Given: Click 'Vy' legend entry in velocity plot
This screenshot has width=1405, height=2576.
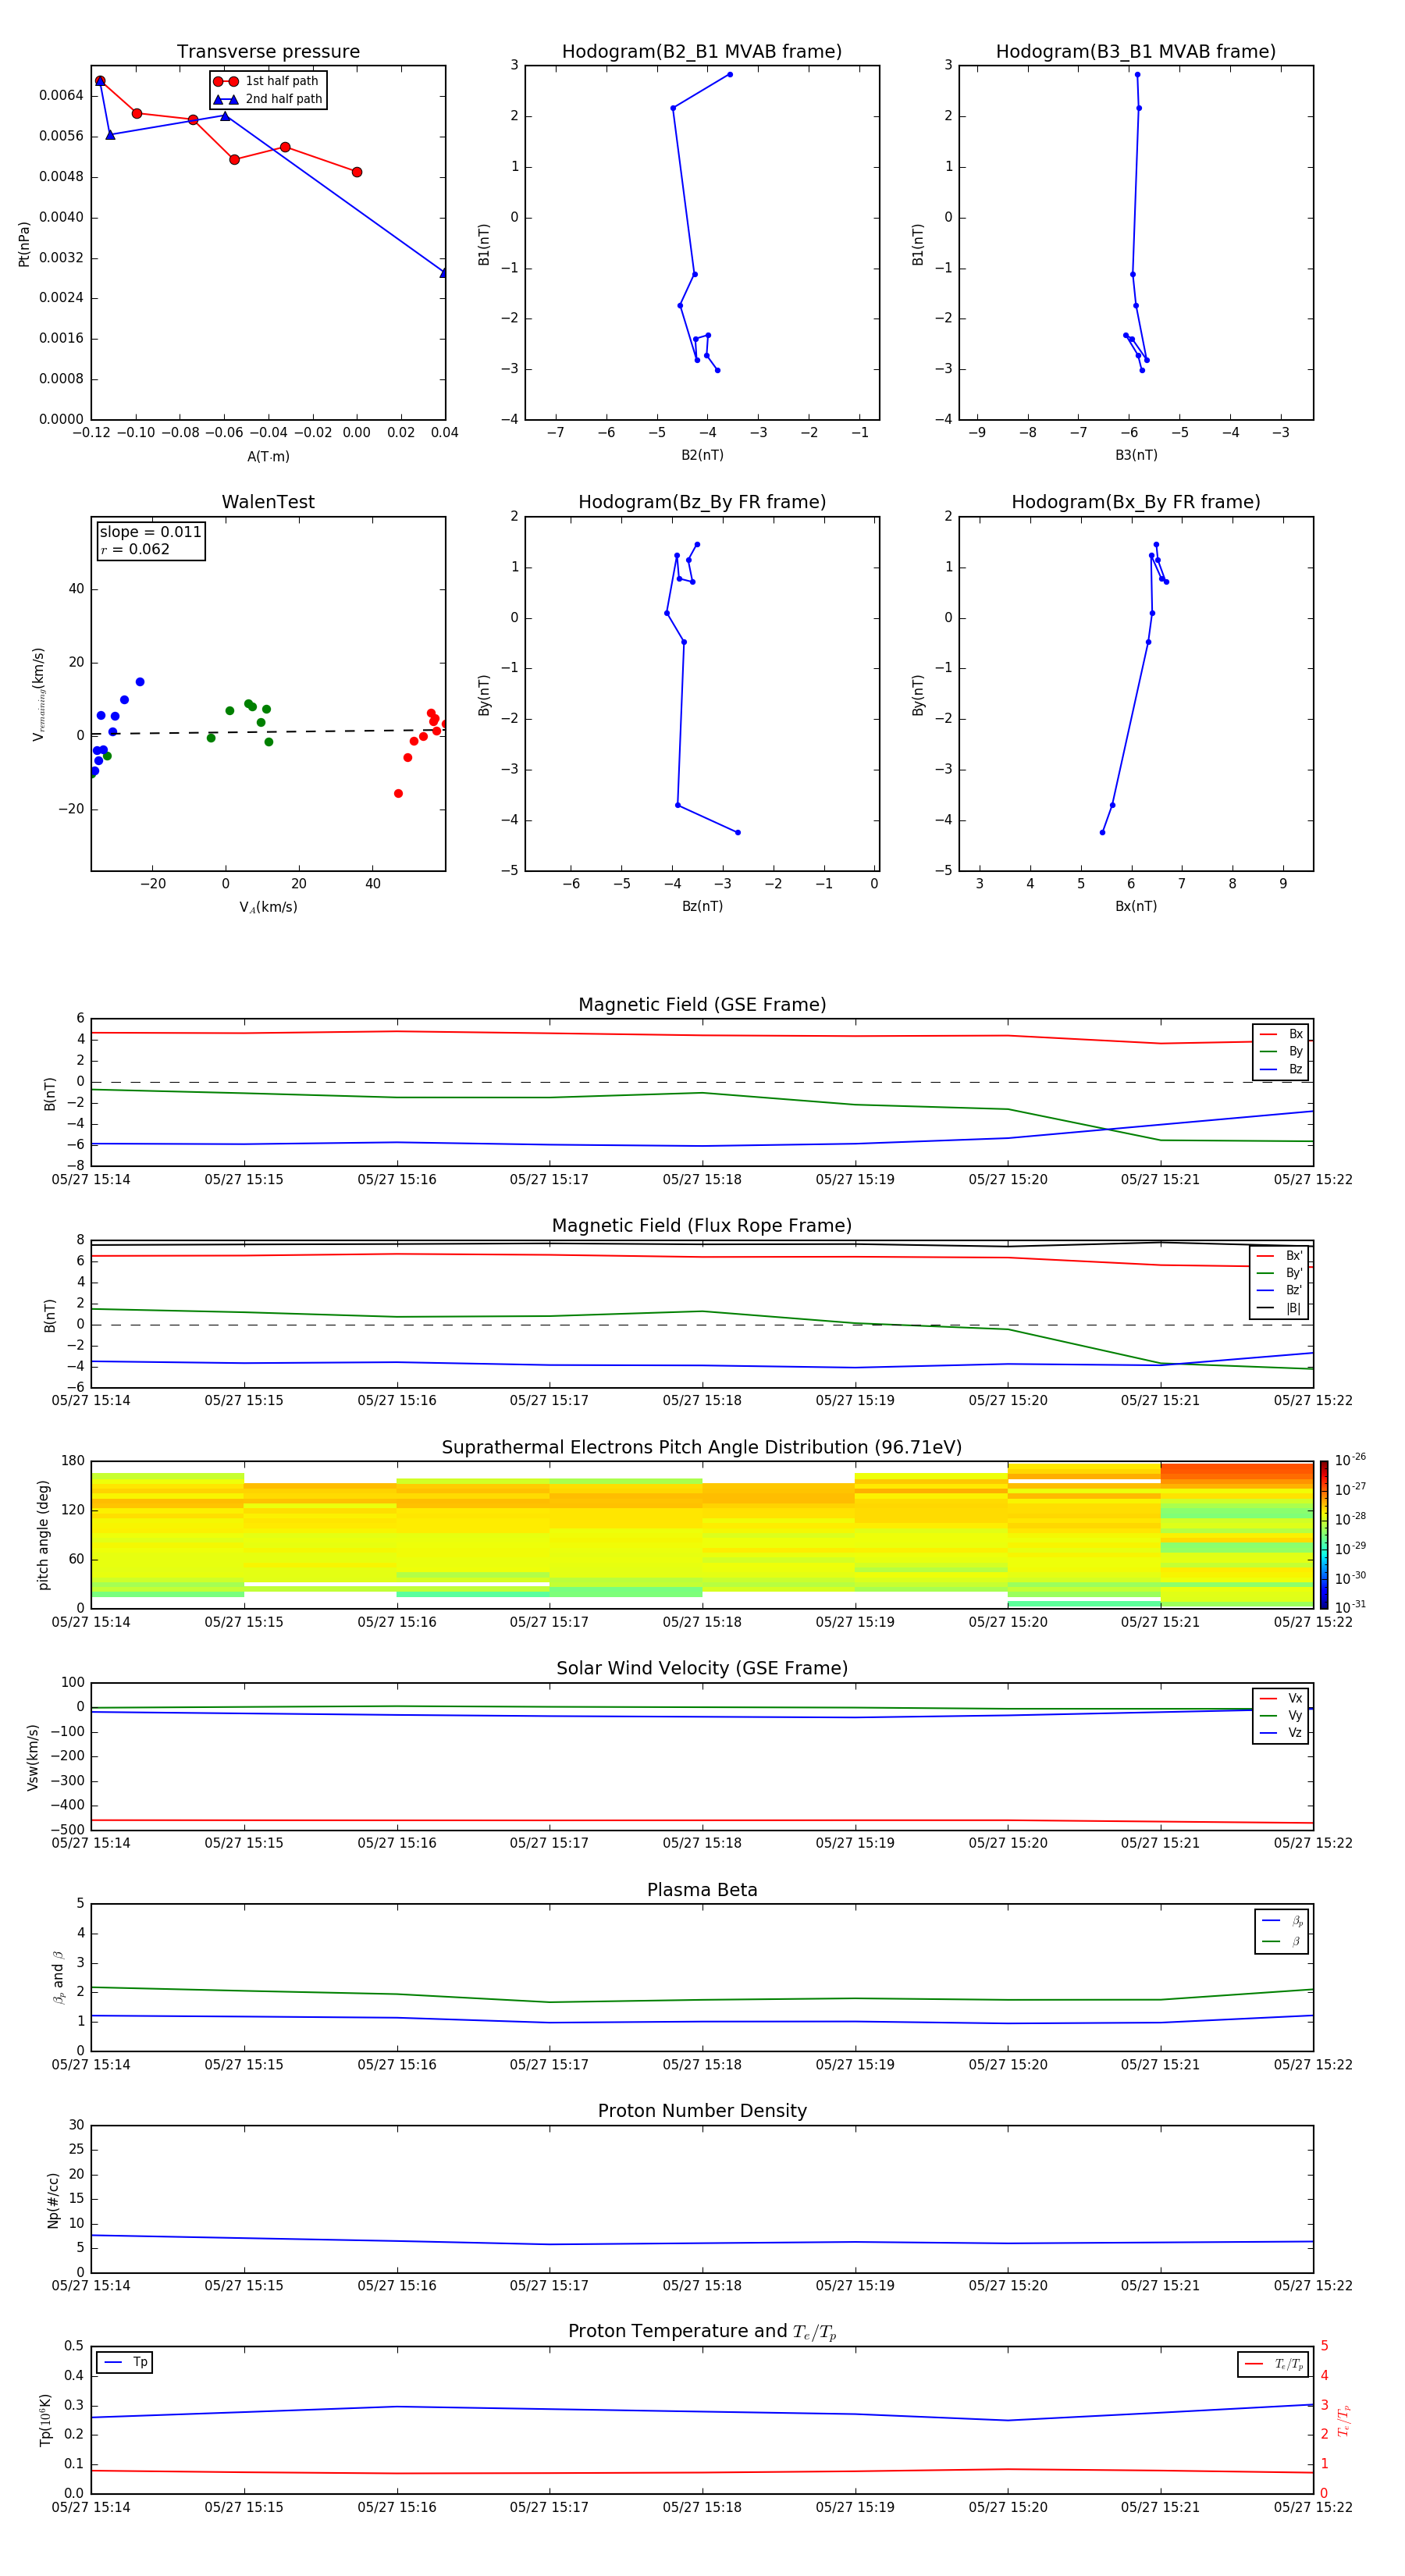Looking at the screenshot, I should coord(1281,1715).
